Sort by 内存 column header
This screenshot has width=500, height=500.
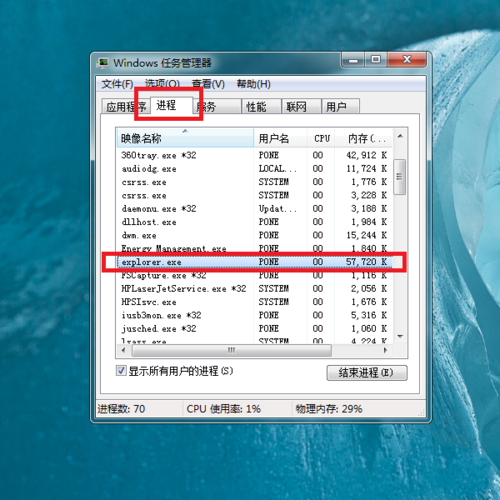(x=364, y=138)
